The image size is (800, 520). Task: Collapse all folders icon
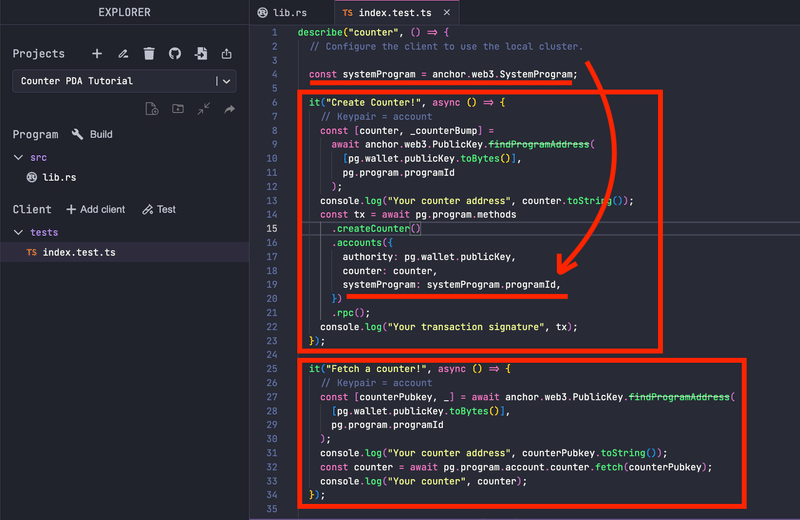click(204, 109)
